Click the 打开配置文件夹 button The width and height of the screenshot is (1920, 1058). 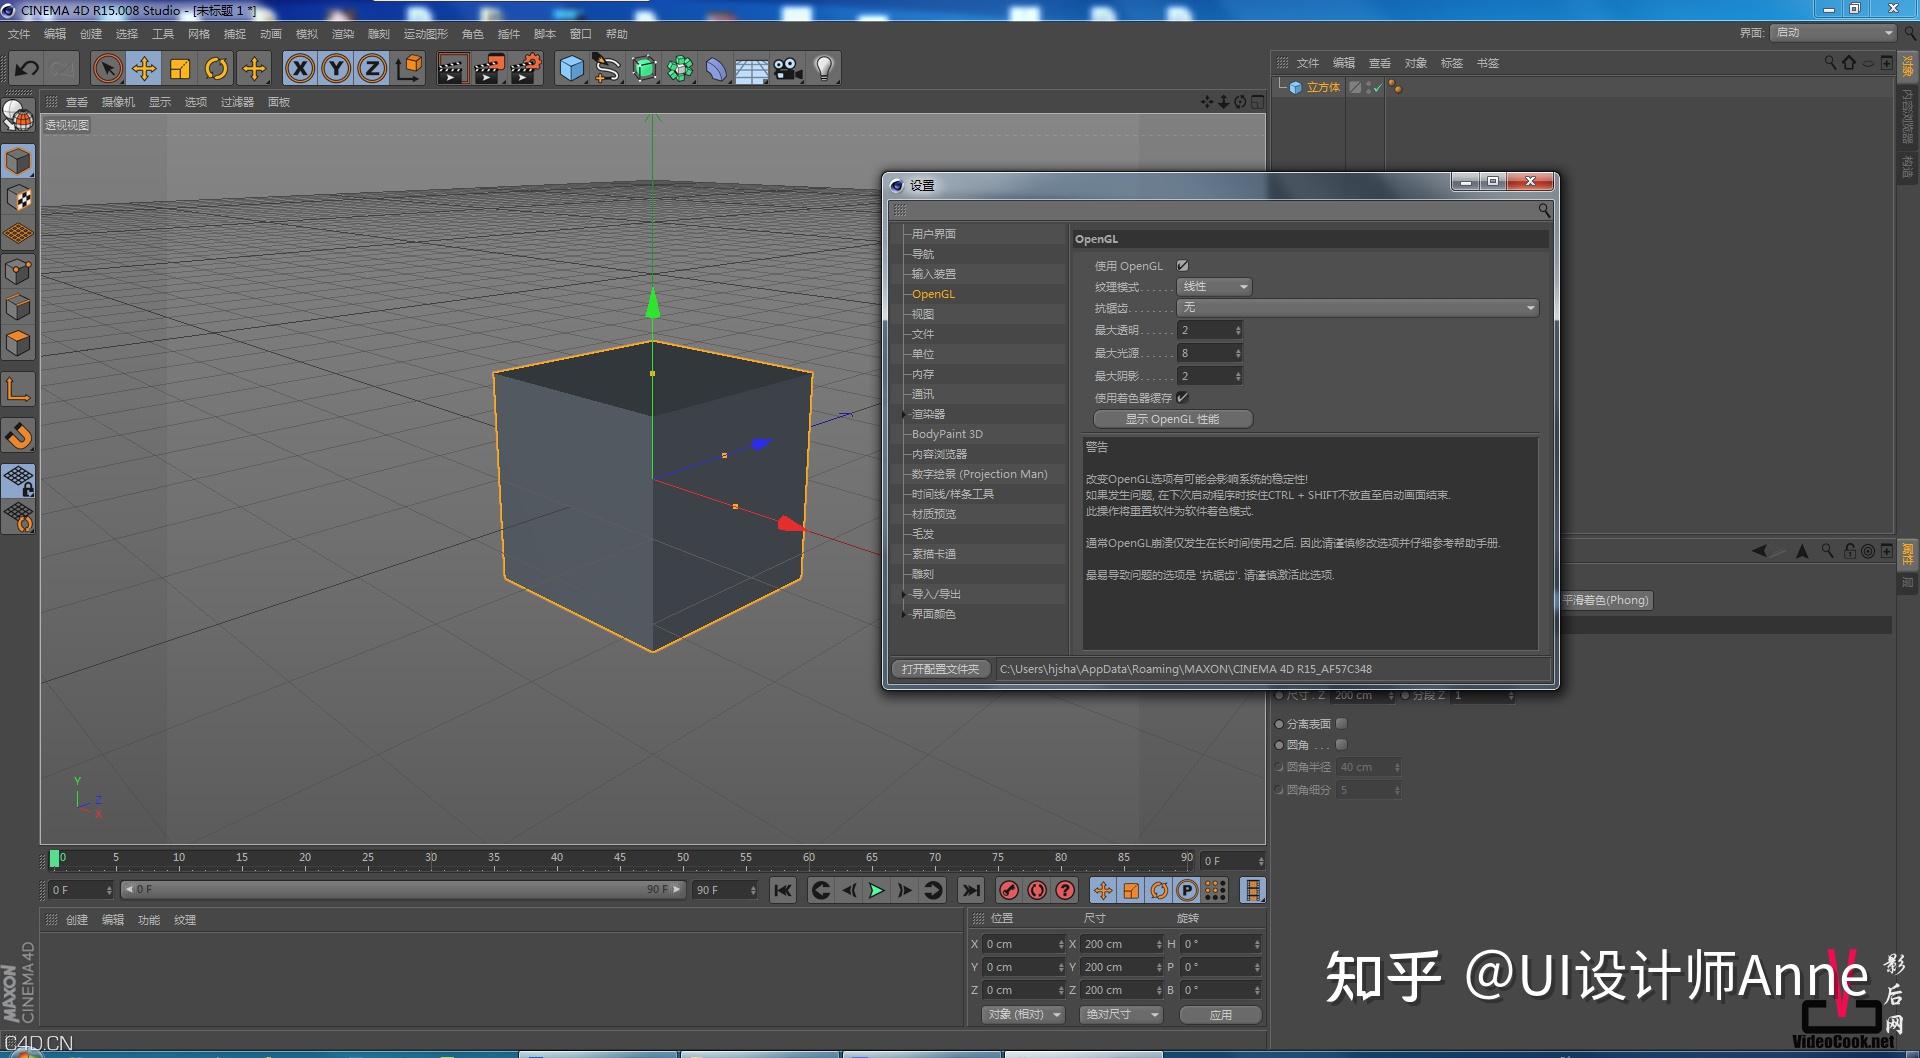[x=940, y=669]
